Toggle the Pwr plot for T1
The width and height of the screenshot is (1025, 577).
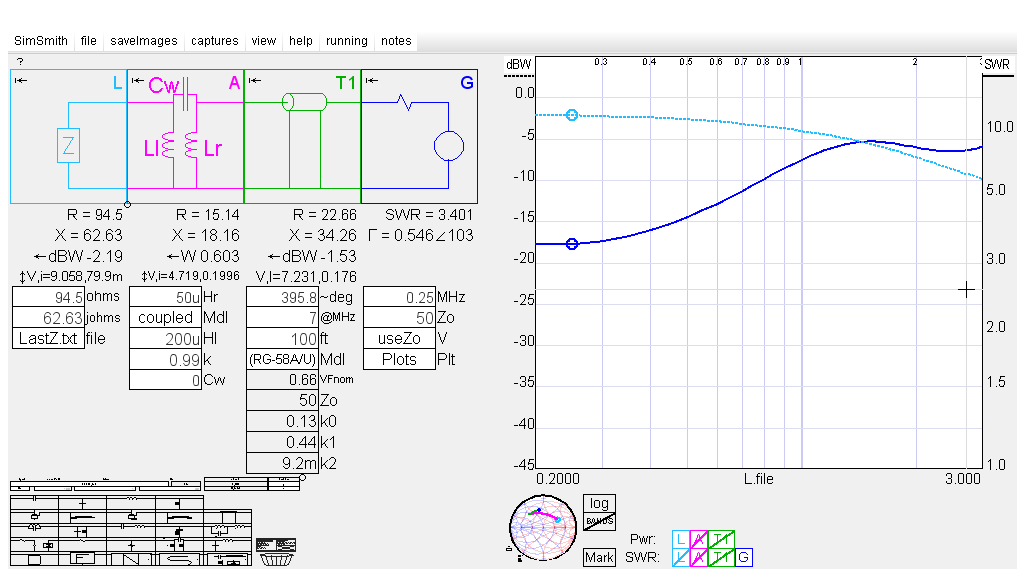[x=722, y=540]
